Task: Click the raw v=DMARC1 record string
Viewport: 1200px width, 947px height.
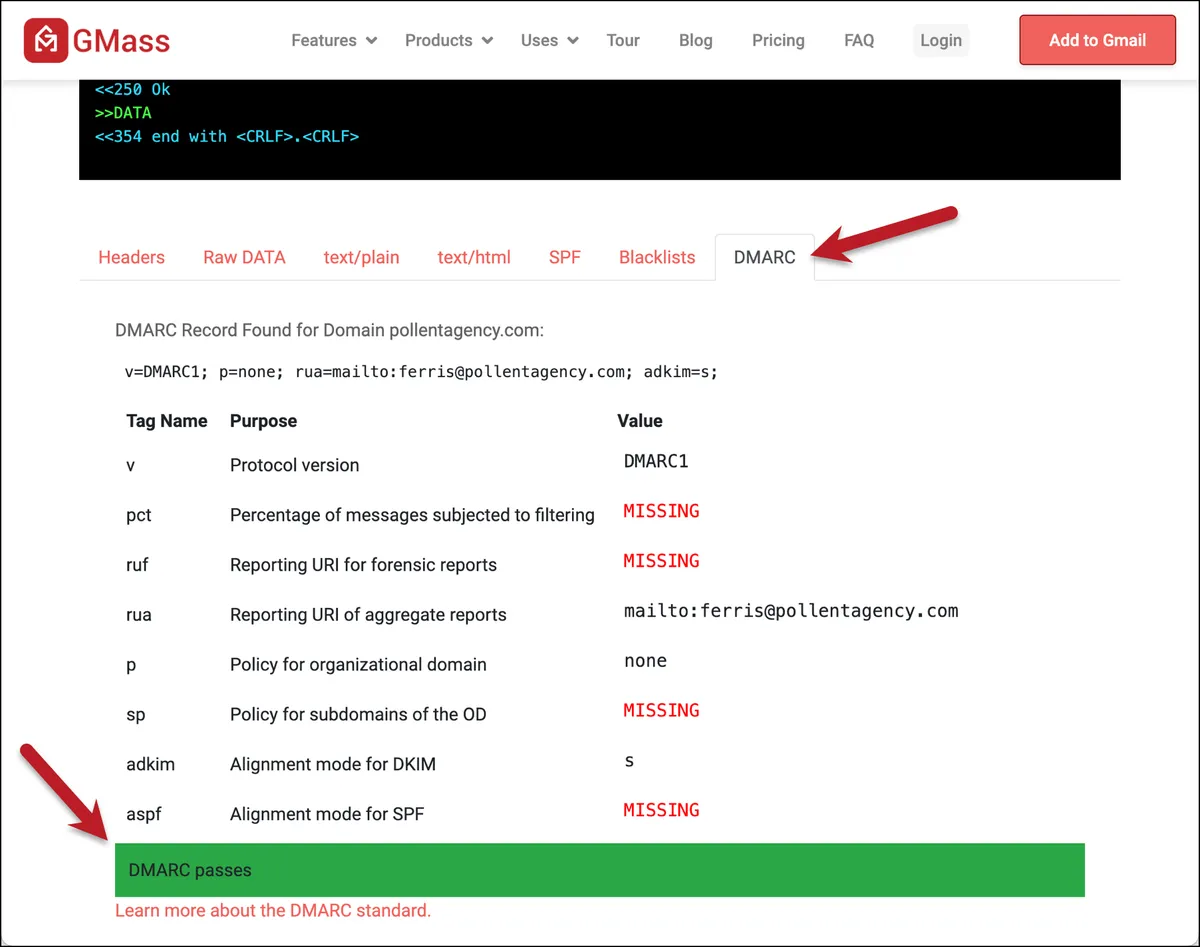Action: tap(421, 372)
